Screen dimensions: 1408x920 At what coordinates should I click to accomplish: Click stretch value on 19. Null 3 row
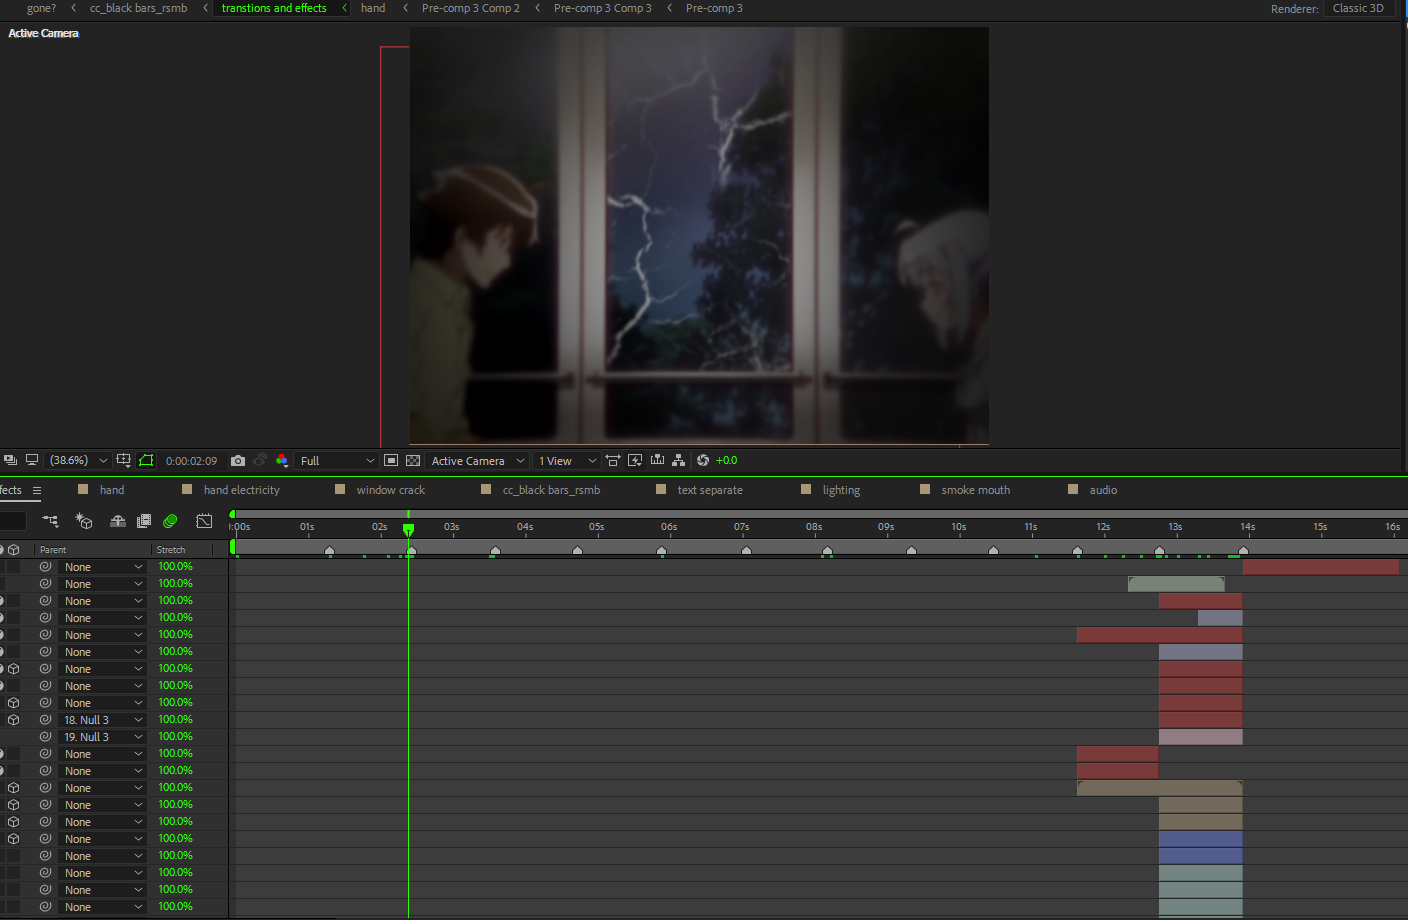[x=175, y=737]
